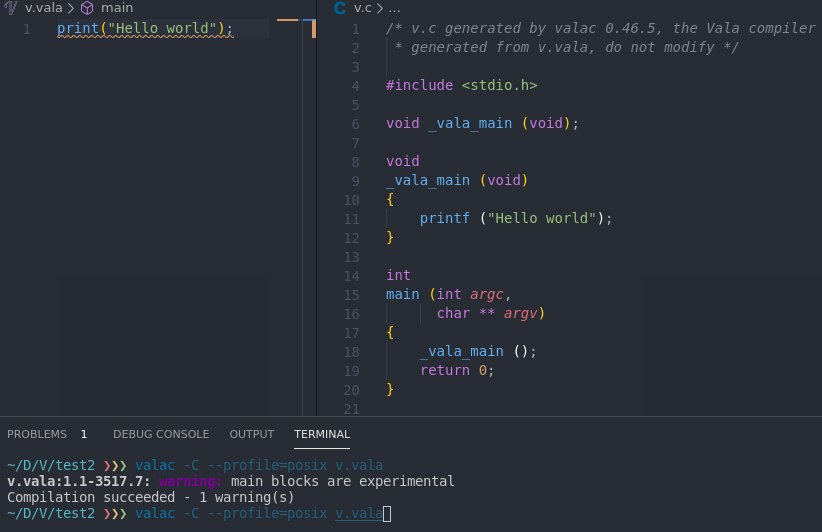Expand the ellipsis breadcrumb after v.c

pos(394,8)
